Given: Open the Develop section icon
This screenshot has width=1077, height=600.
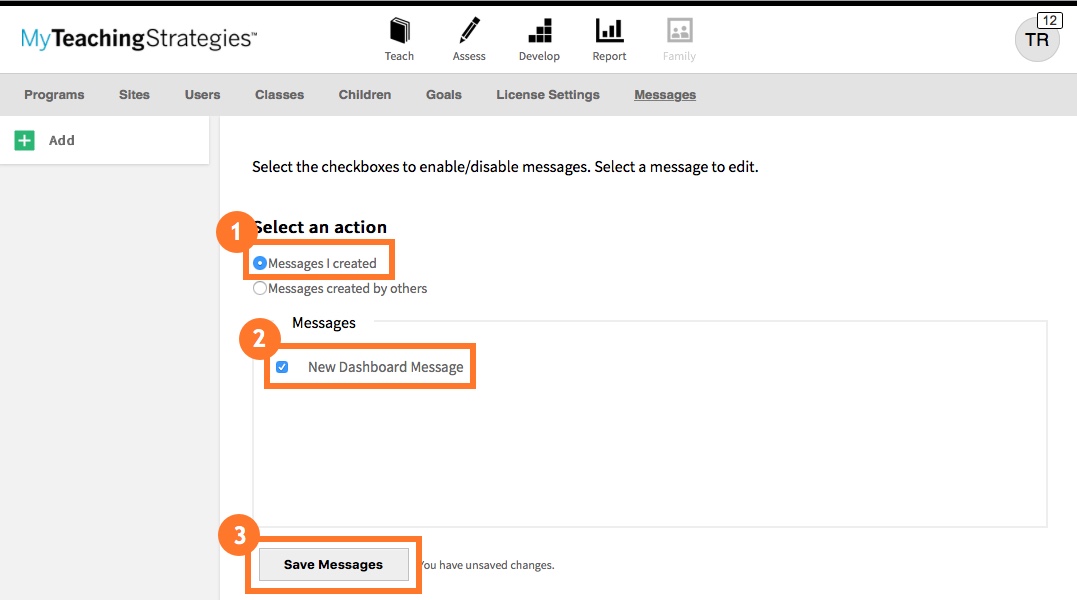Looking at the screenshot, I should click(539, 32).
